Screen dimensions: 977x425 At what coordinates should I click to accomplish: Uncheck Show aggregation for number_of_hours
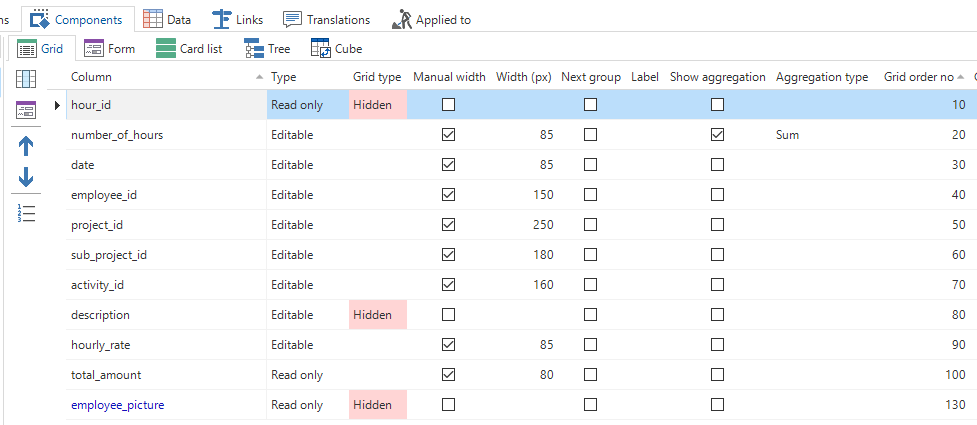(717, 135)
